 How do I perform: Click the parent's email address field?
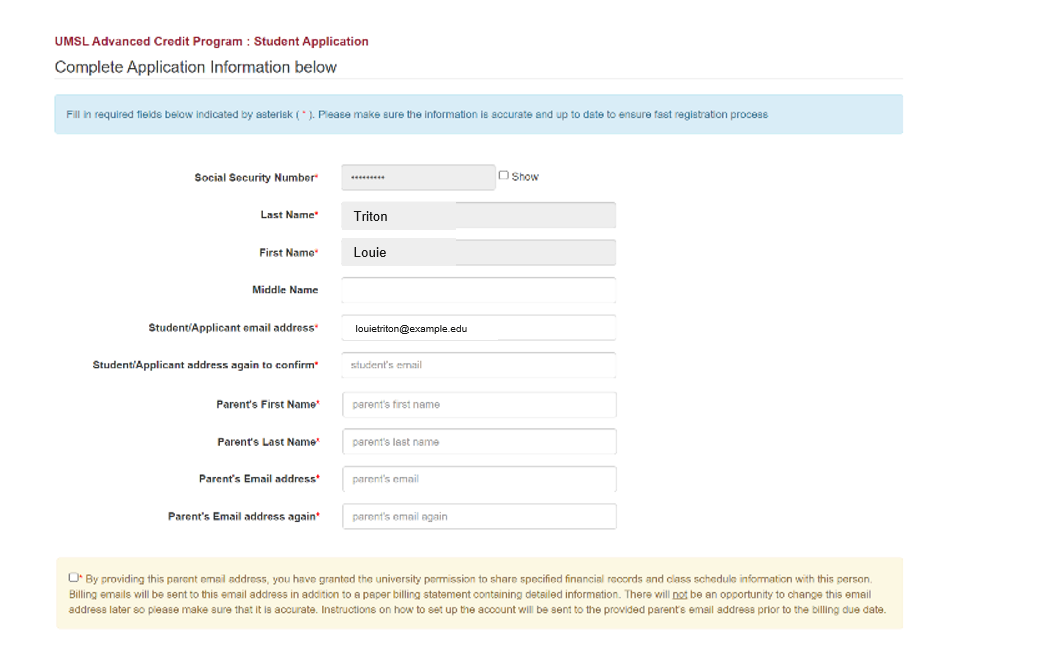[478, 479]
